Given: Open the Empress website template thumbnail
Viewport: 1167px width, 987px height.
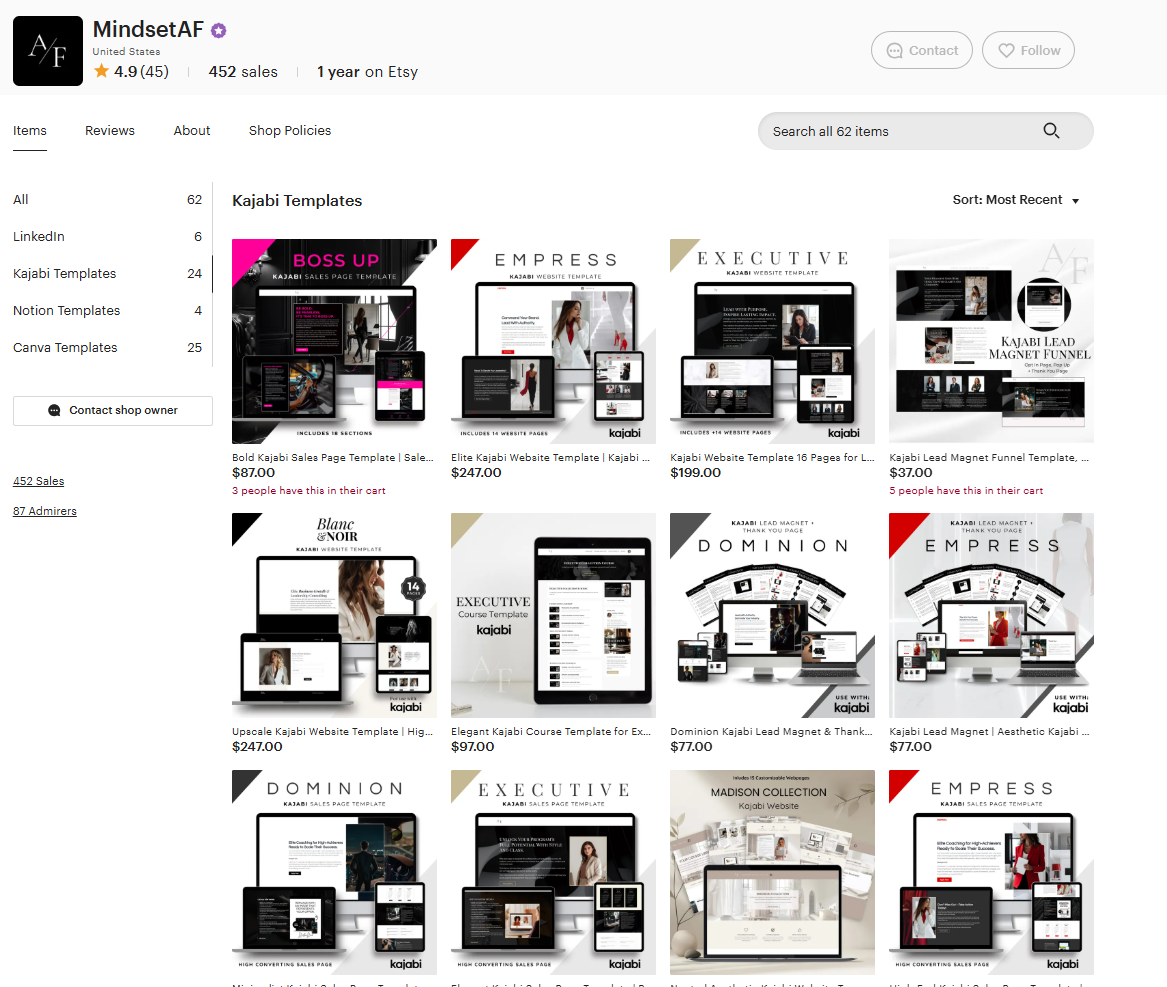Looking at the screenshot, I should [x=553, y=342].
